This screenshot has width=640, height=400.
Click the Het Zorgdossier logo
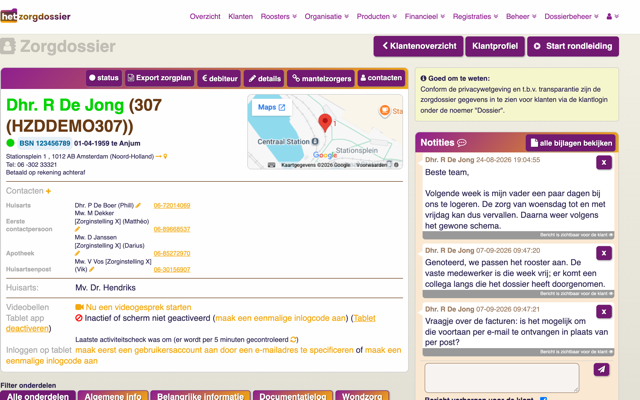(36, 16)
